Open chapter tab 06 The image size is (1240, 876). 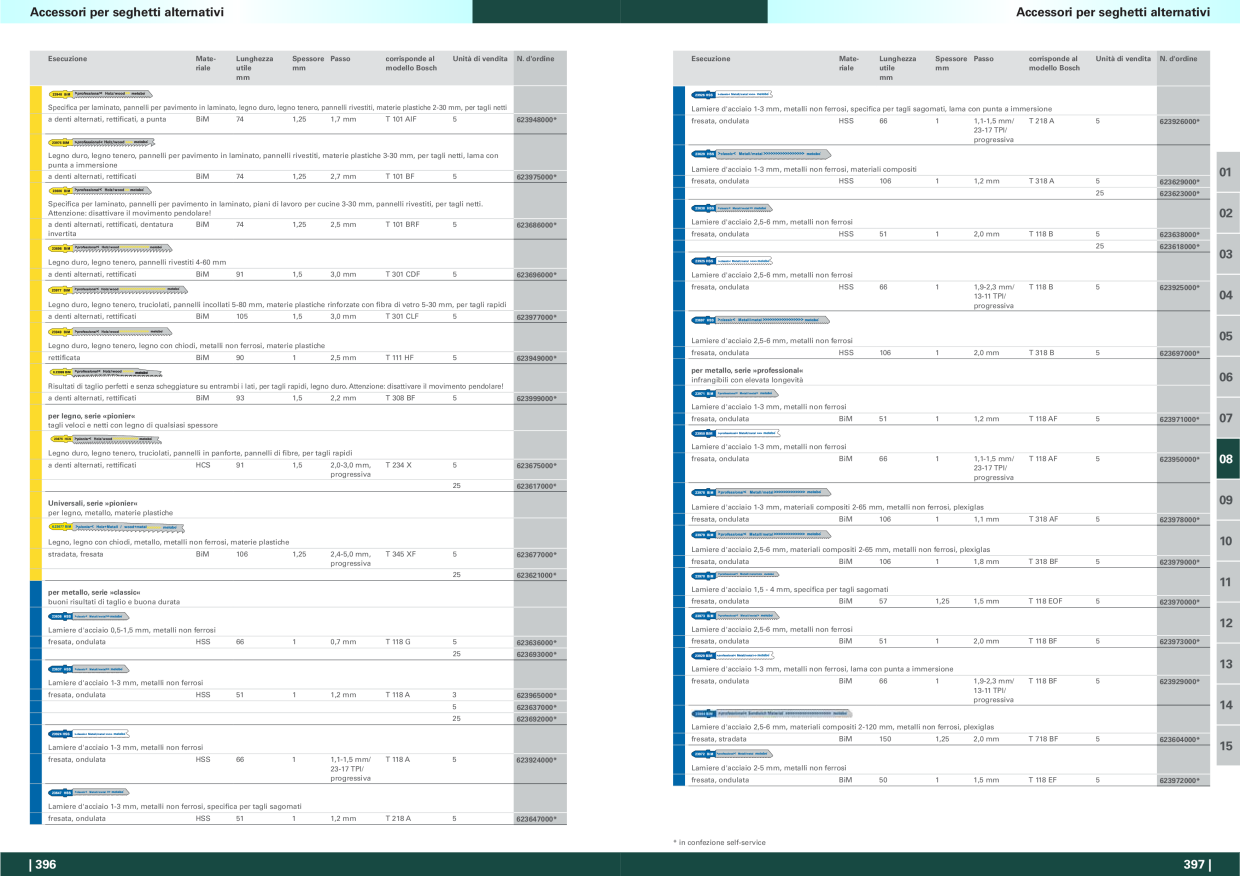point(1227,378)
